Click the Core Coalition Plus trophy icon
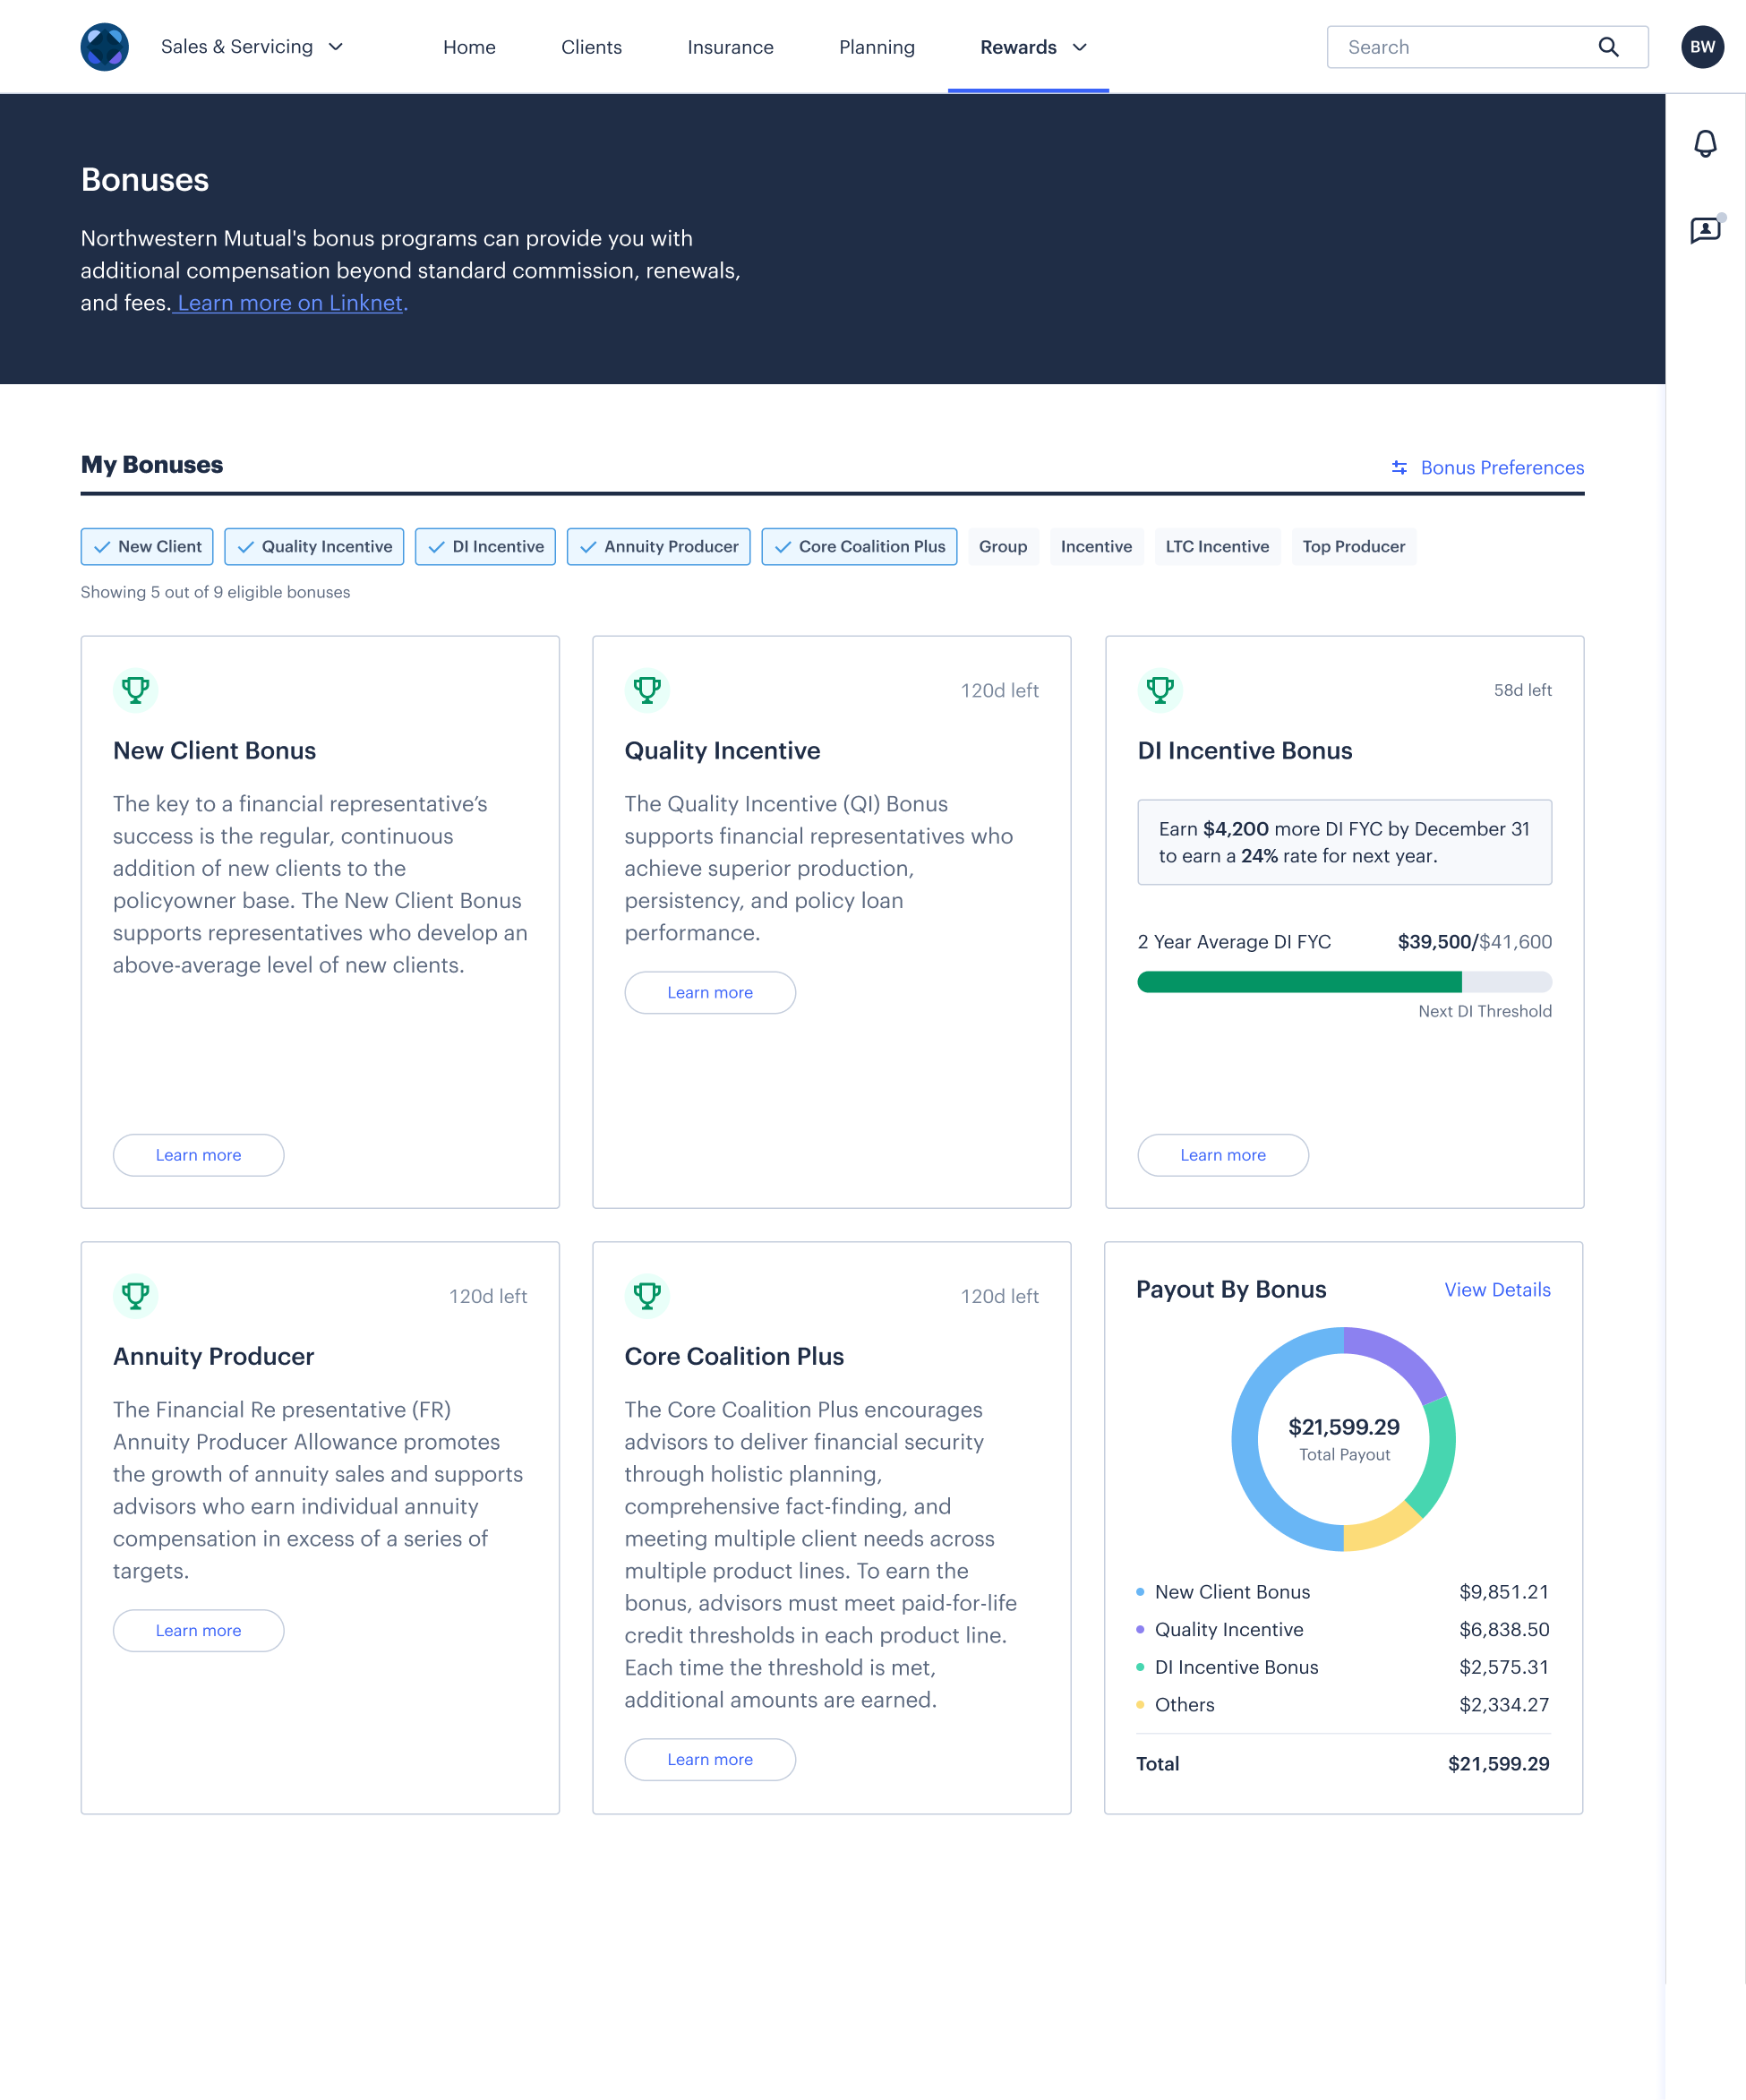 point(647,1295)
